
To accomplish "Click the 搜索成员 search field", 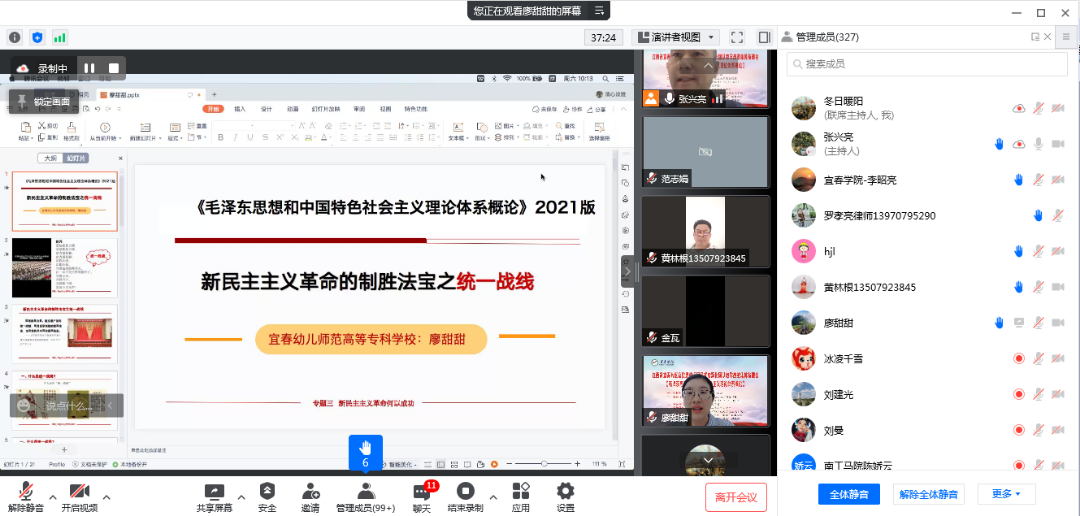I will click(x=920, y=64).
